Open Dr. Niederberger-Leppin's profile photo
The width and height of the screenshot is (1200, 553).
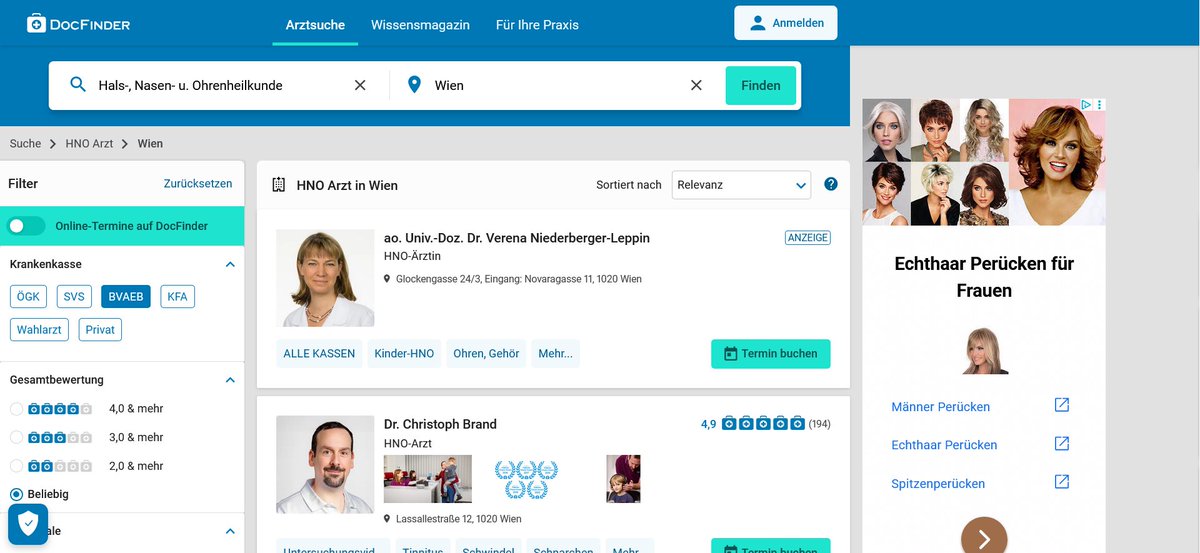(x=325, y=278)
